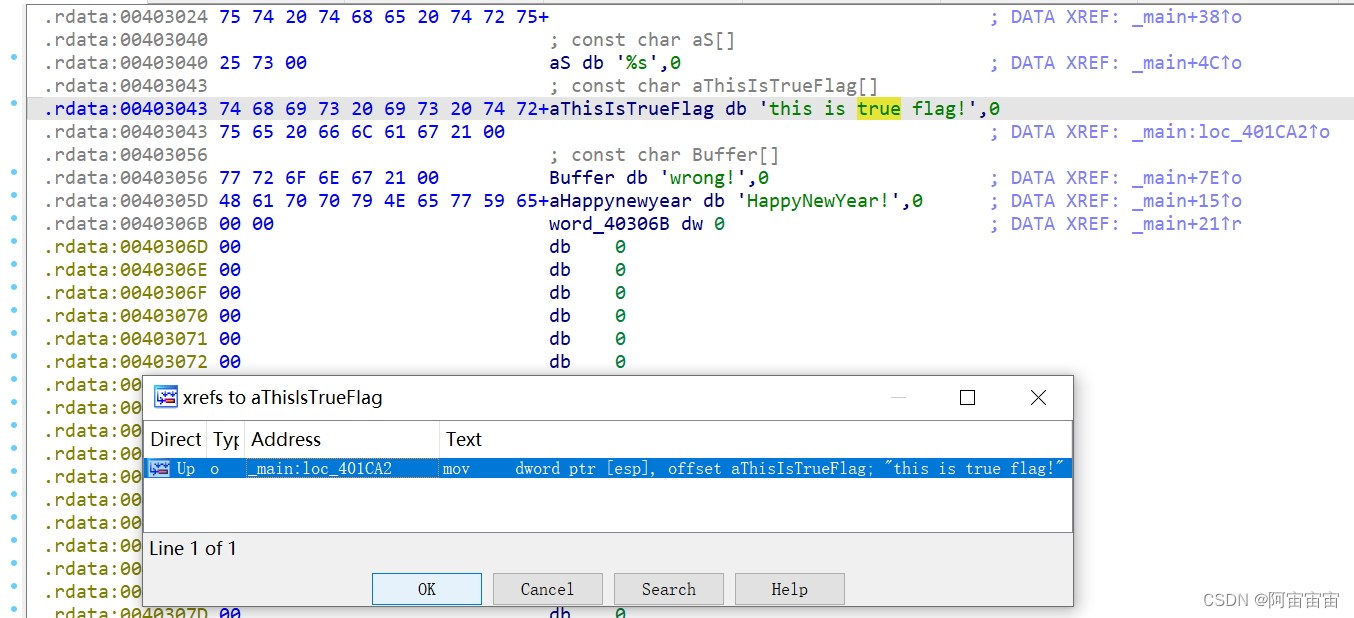Click the xrefs dialog title bar icon
The height and width of the screenshot is (618, 1354).
click(166, 397)
